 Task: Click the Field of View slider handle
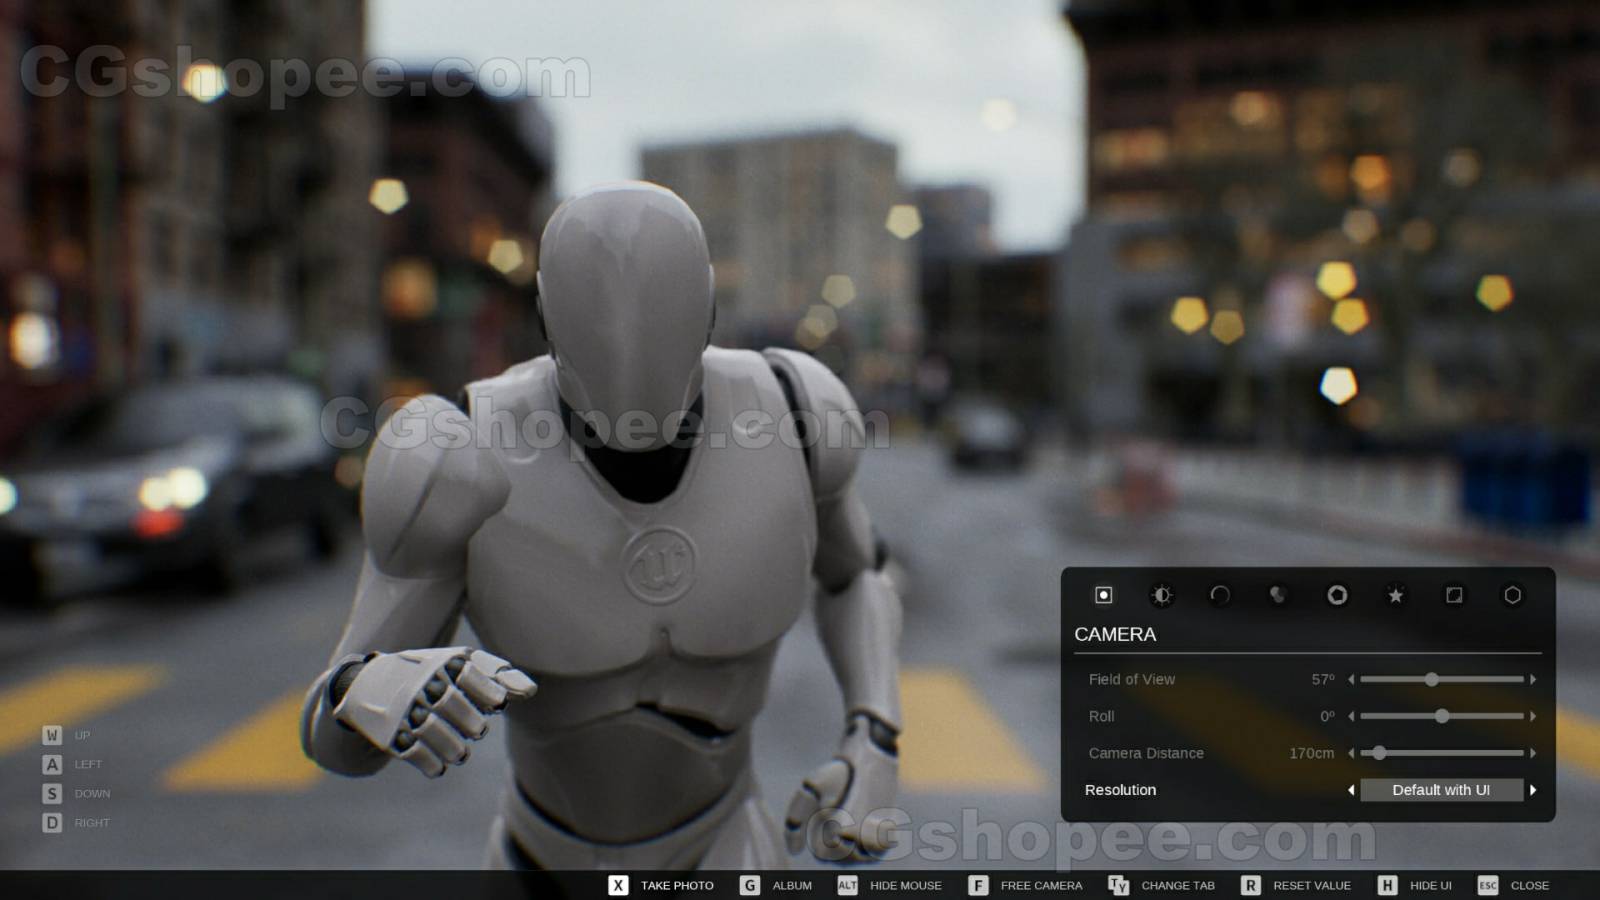(x=1432, y=679)
